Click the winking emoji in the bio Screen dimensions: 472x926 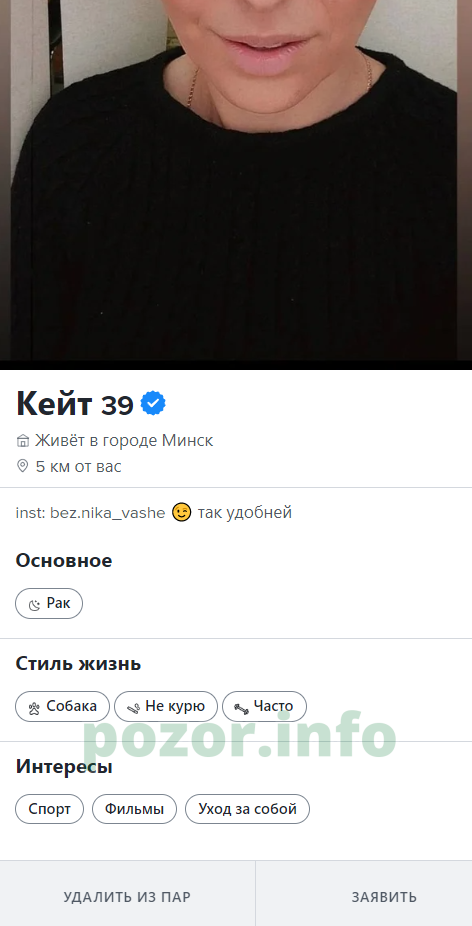click(181, 512)
